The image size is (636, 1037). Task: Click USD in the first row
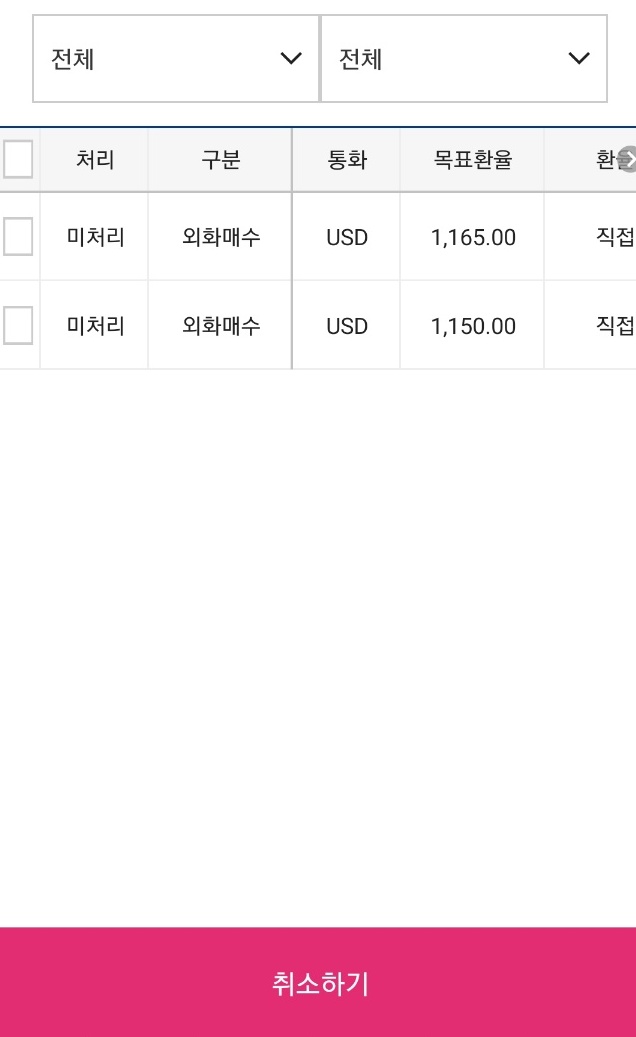[346, 237]
